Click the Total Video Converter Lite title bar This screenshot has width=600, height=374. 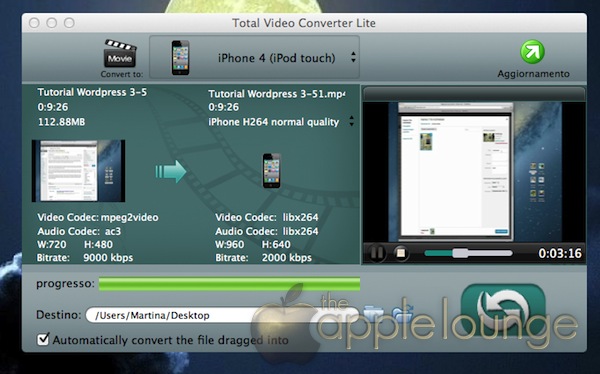304,23
